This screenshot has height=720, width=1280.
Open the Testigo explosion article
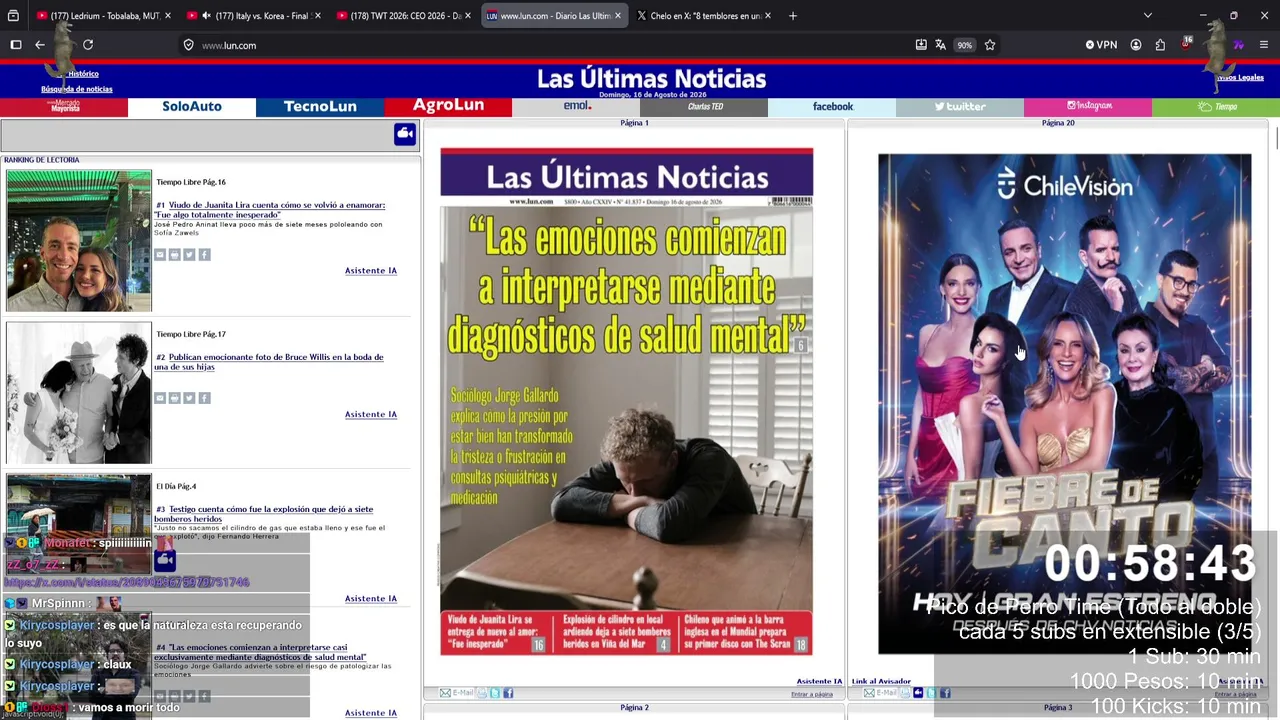(x=263, y=514)
